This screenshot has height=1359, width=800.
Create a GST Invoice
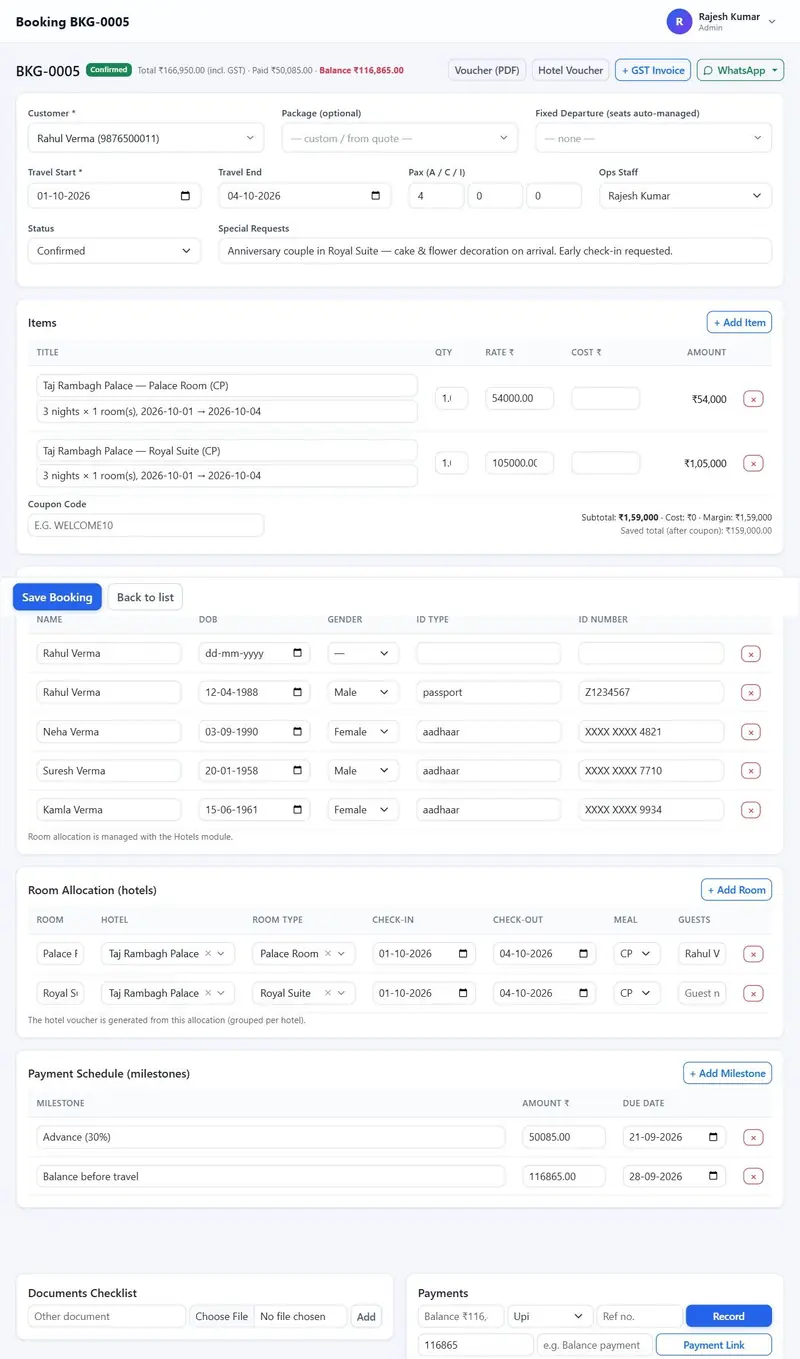[653, 70]
